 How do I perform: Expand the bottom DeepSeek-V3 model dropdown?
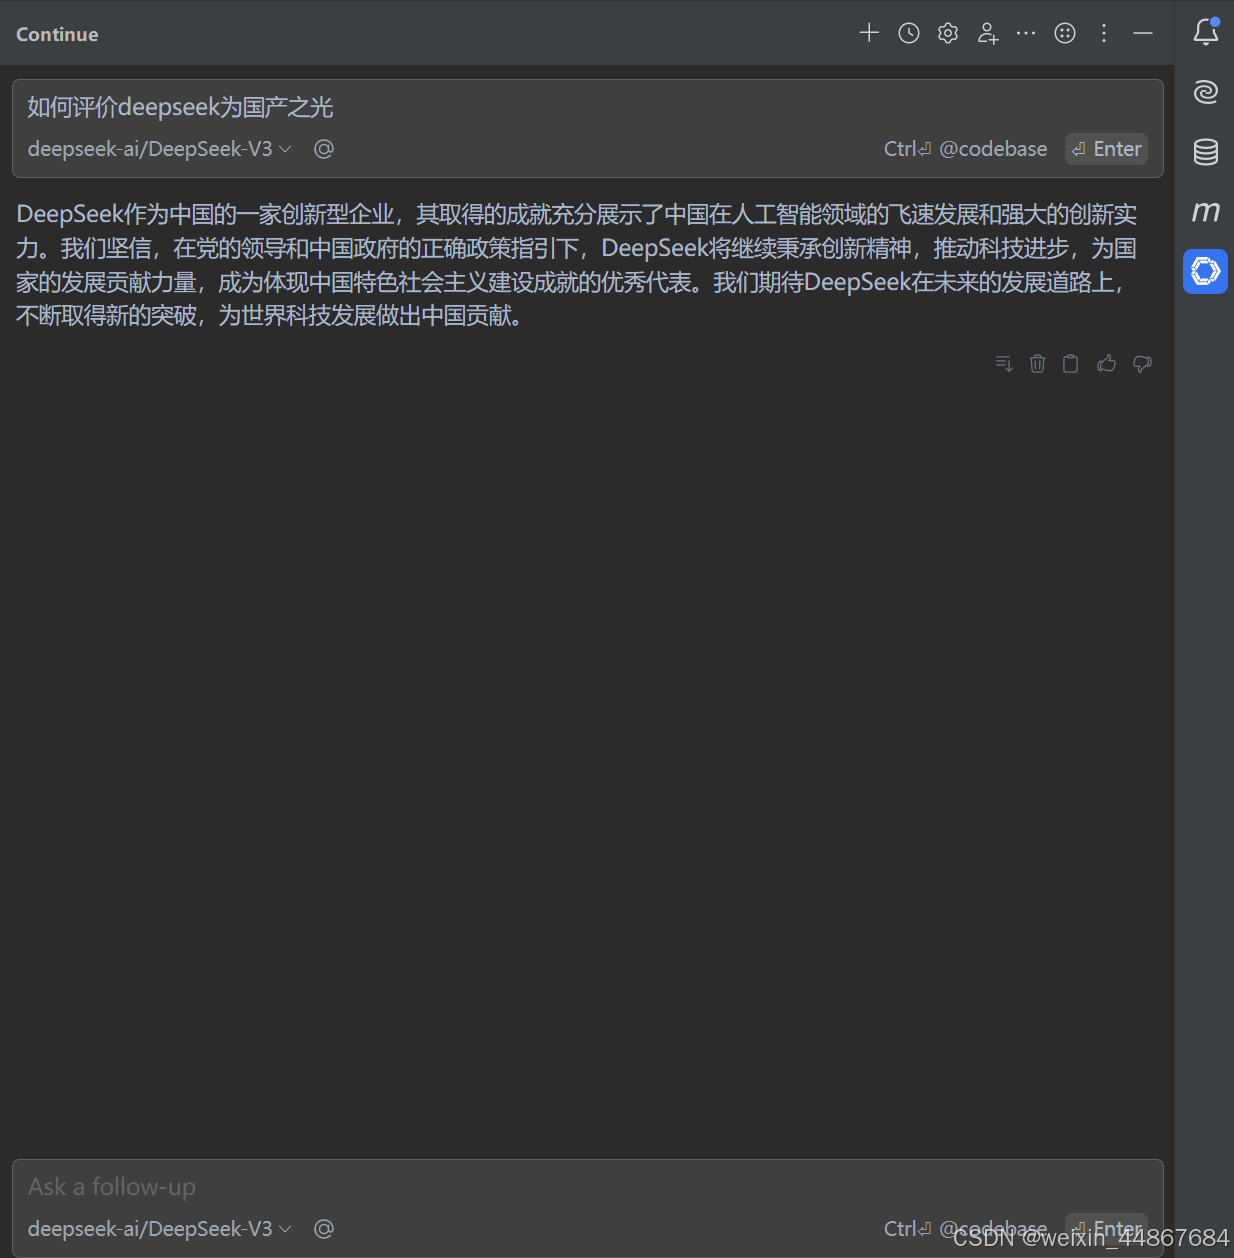(x=159, y=1229)
